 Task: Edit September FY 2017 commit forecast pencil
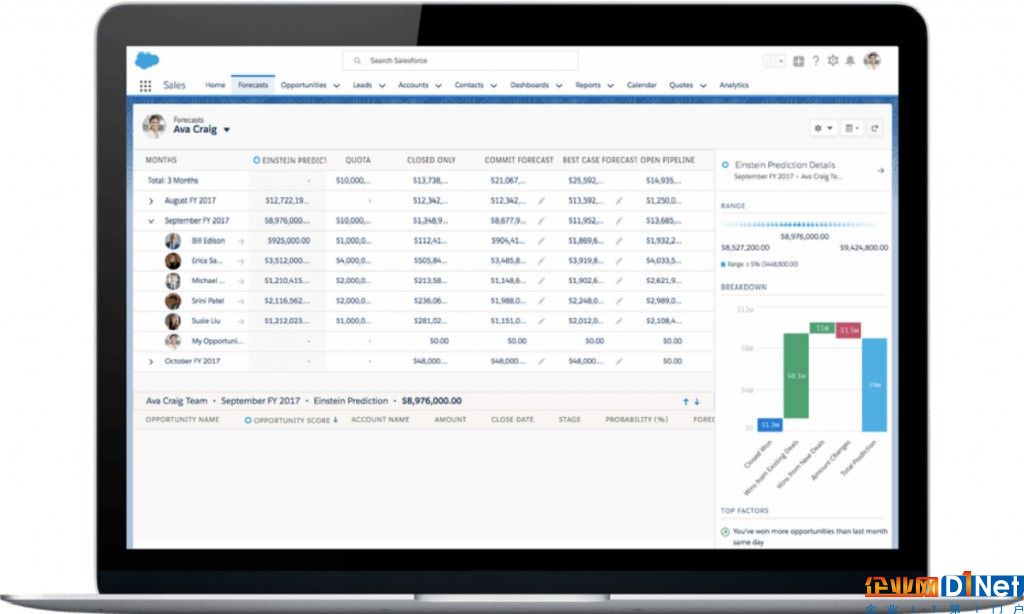(x=541, y=221)
